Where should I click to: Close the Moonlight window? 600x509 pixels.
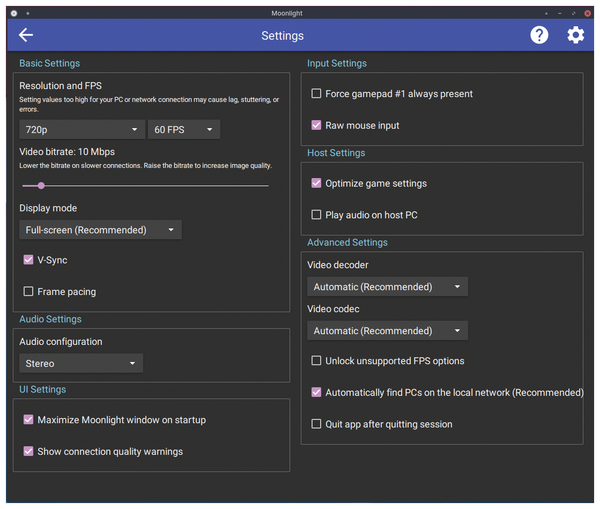click(x=587, y=13)
